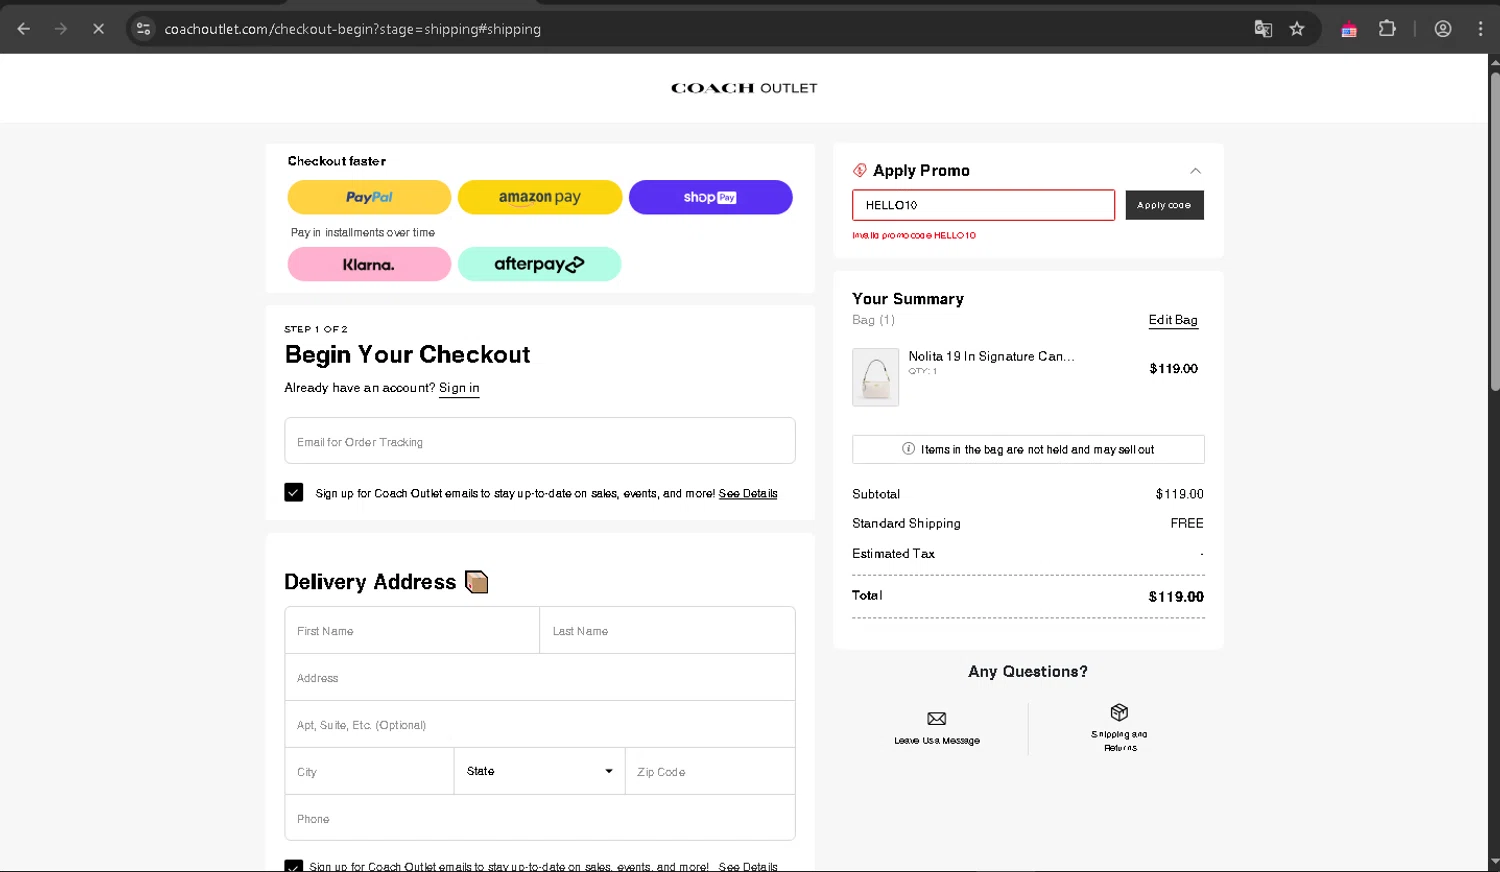Viewport: 1500px width, 872px height.
Task: Click the Total amount $119.00
Action: (x=1176, y=597)
